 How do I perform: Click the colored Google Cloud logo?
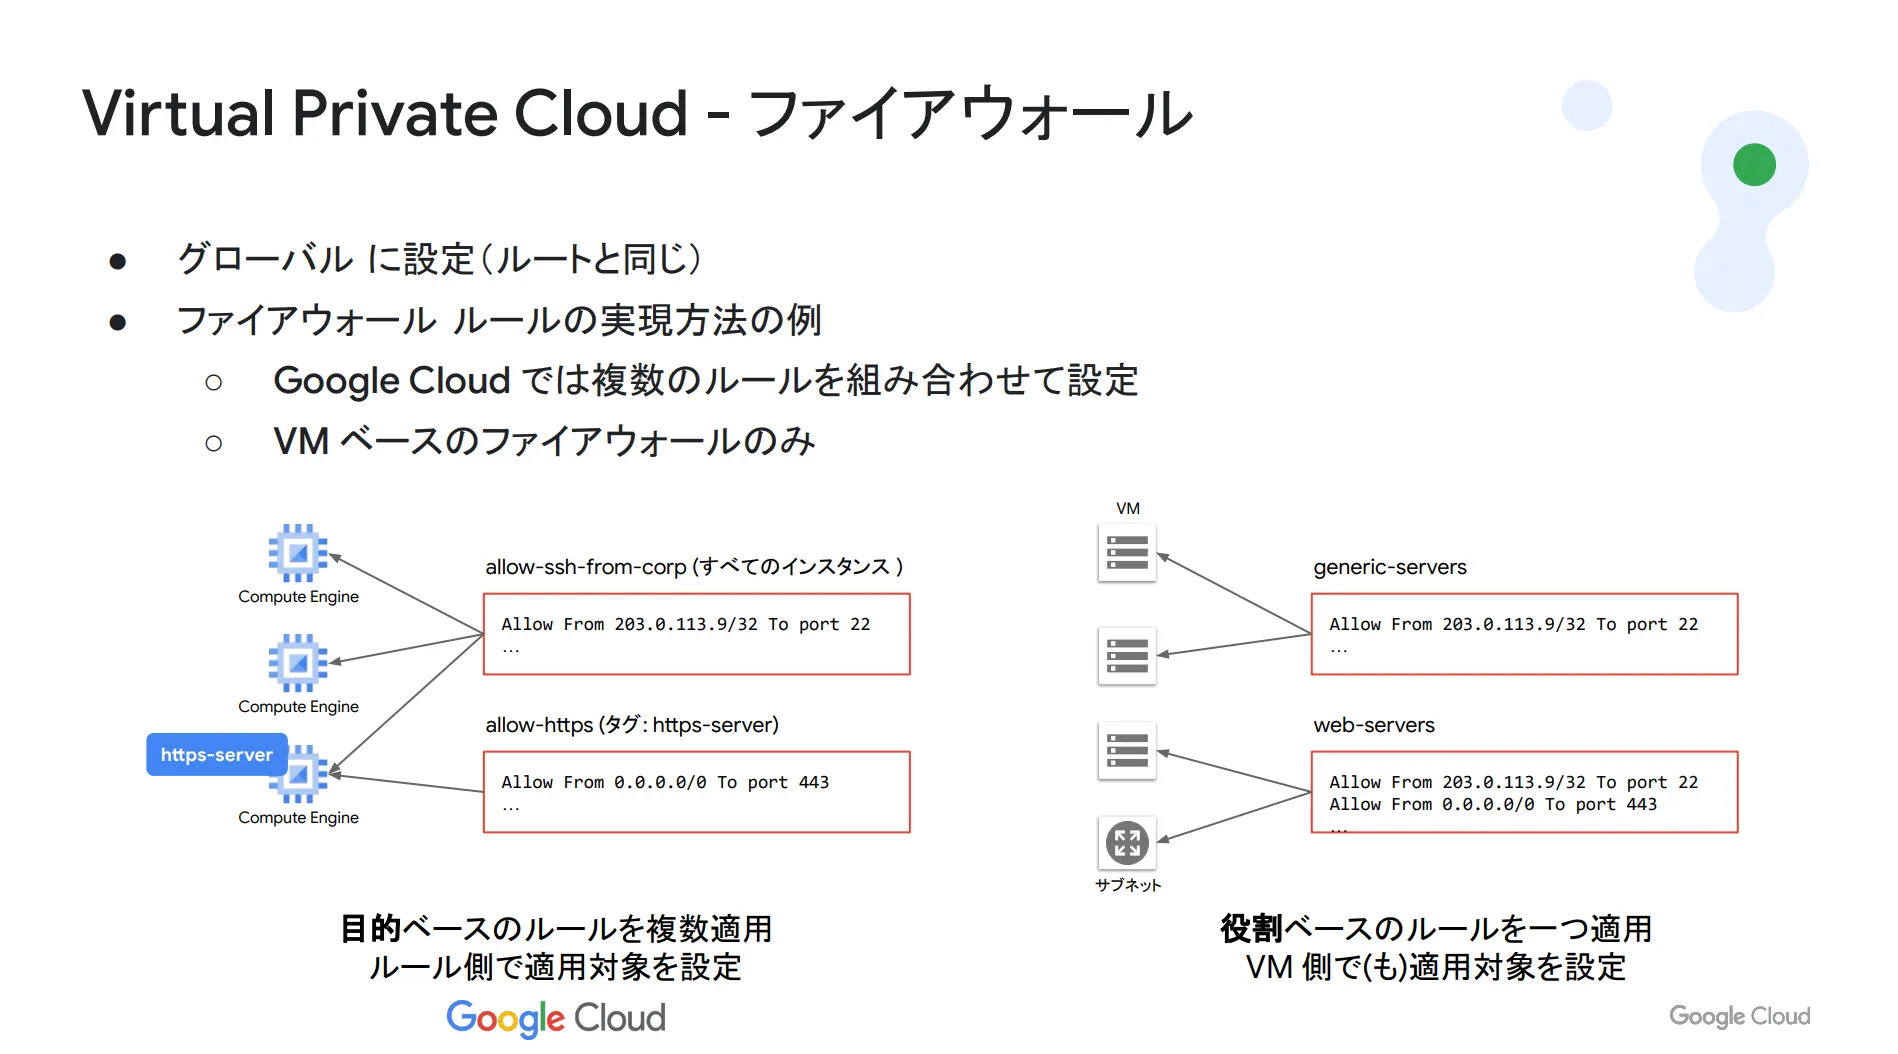(556, 1018)
